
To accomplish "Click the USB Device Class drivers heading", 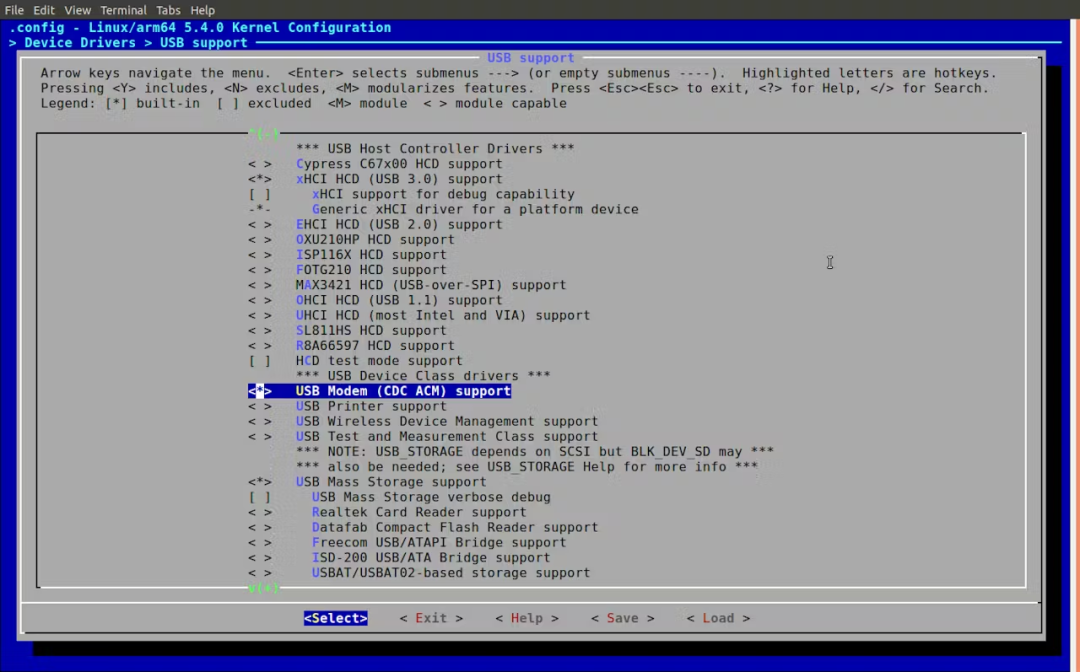I will pyautogui.click(x=423, y=376).
